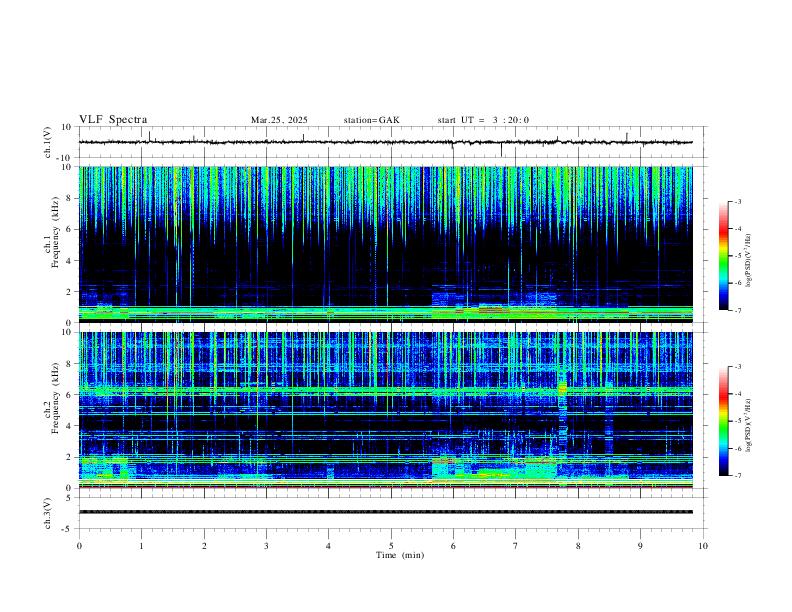Click the "-7" label on the ch.1 color bar
Image resolution: width=792 pixels, height=612 pixels.
737,310
